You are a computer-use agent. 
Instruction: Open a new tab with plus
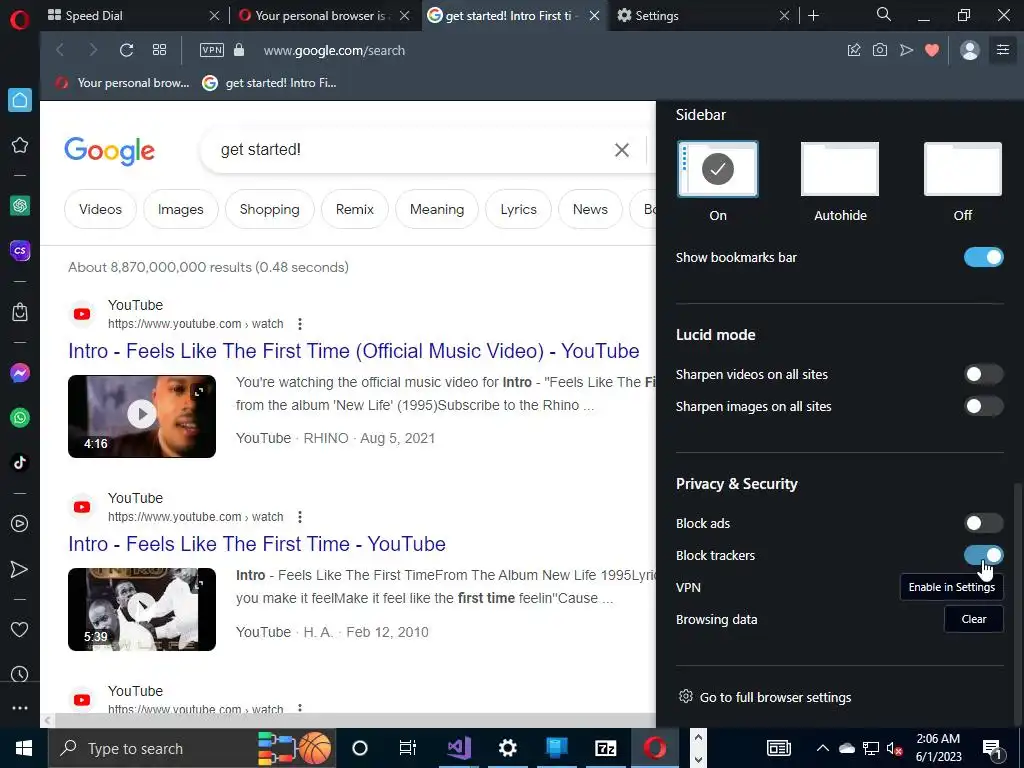(x=814, y=16)
